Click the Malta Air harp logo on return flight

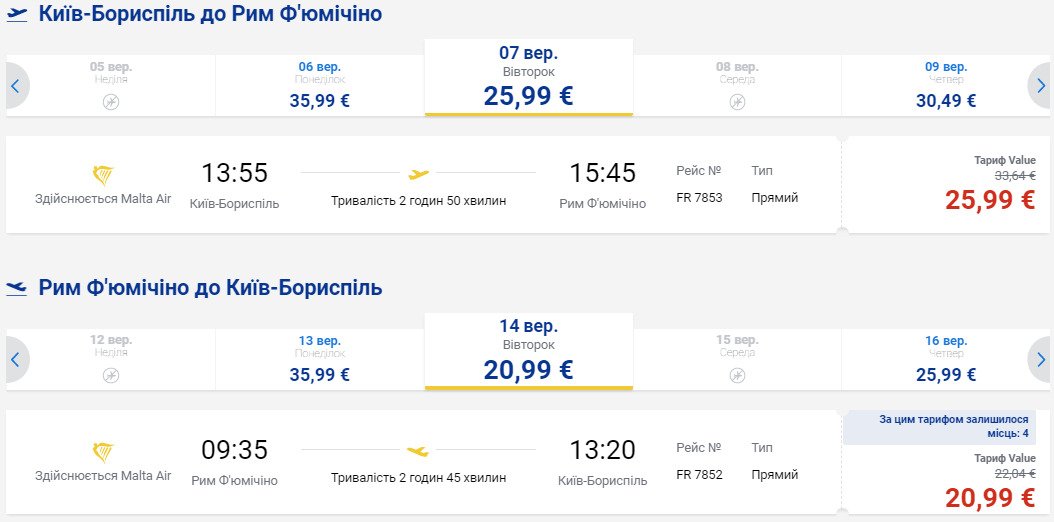(103, 452)
